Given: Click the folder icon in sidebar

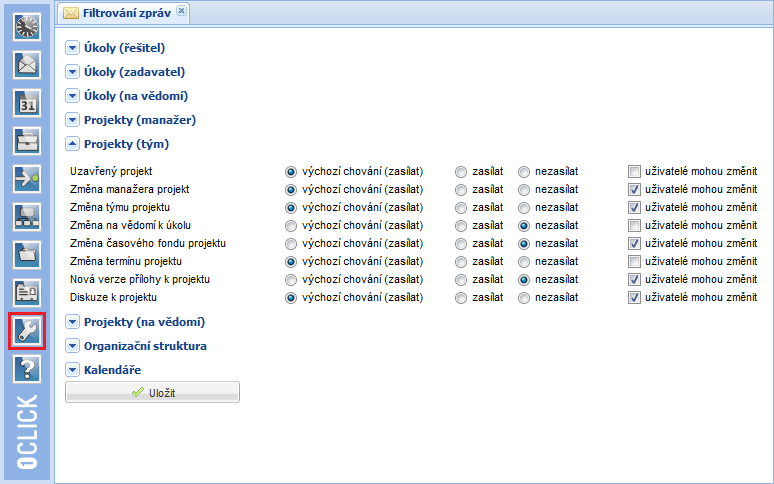Looking at the screenshot, I should [x=26, y=254].
